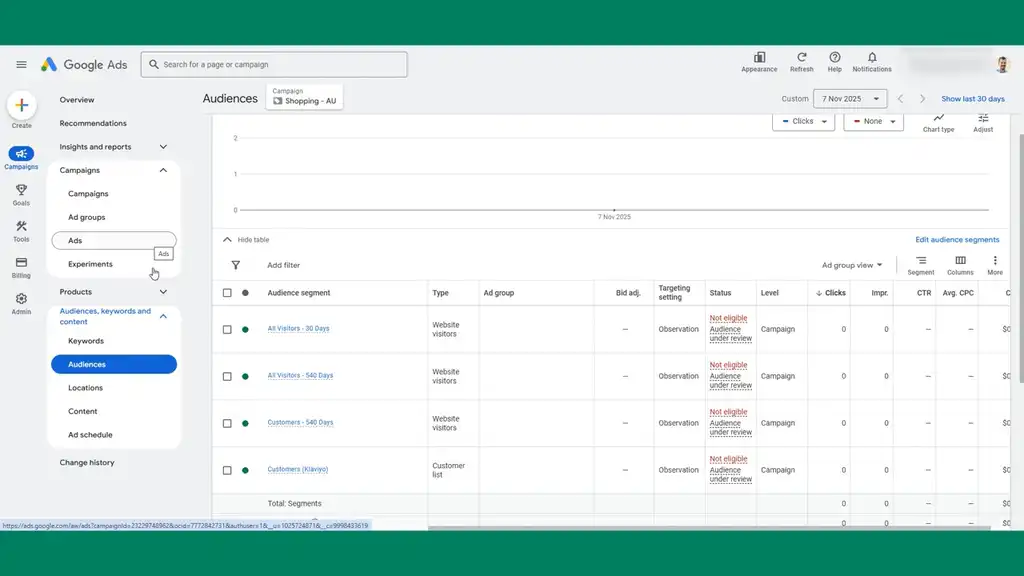The width and height of the screenshot is (1024, 576).
Task: Open the Goals trophy icon
Action: click(x=21, y=190)
